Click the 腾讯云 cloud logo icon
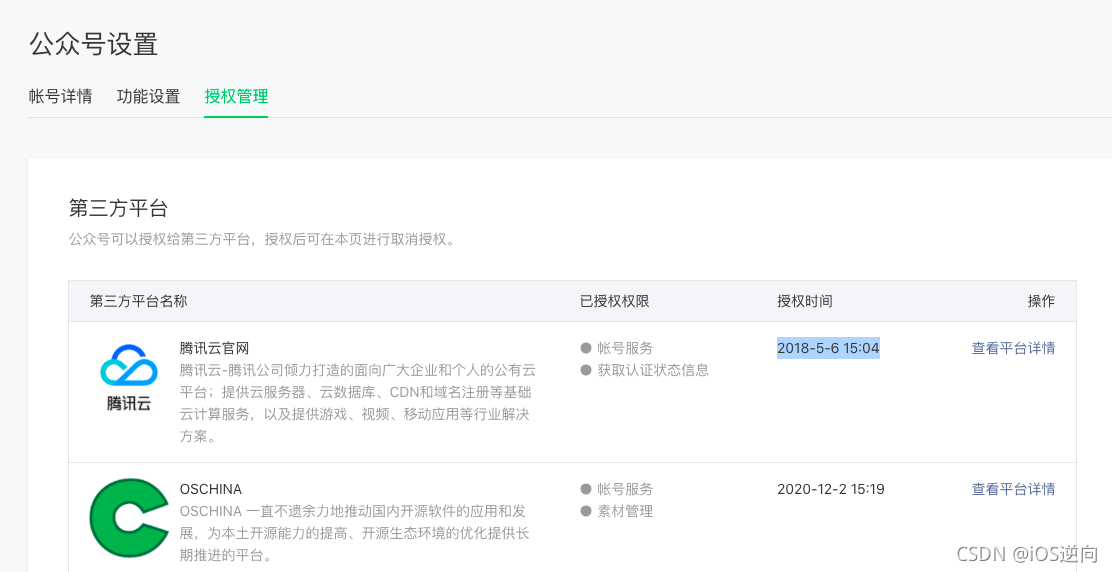This screenshot has height=572, width=1112. [128, 377]
